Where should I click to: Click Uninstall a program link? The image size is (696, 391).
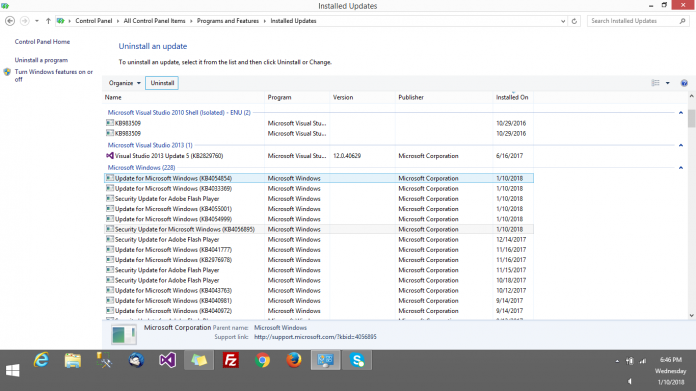[x=41, y=60]
